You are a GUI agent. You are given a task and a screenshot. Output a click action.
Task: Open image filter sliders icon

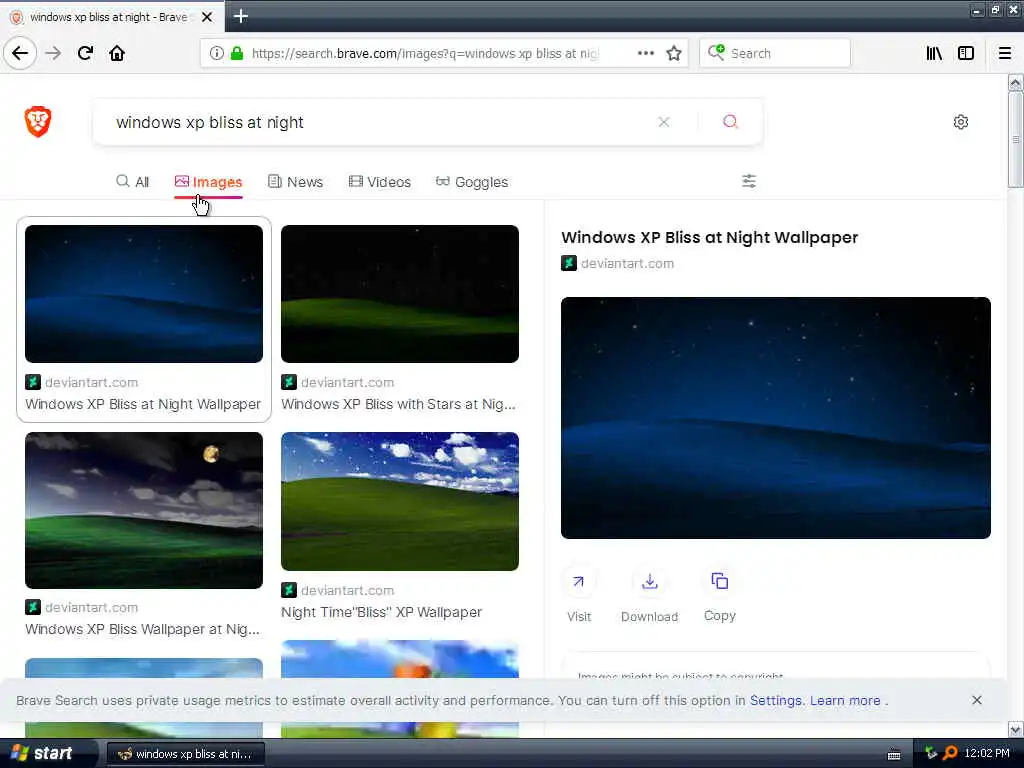coord(749,181)
